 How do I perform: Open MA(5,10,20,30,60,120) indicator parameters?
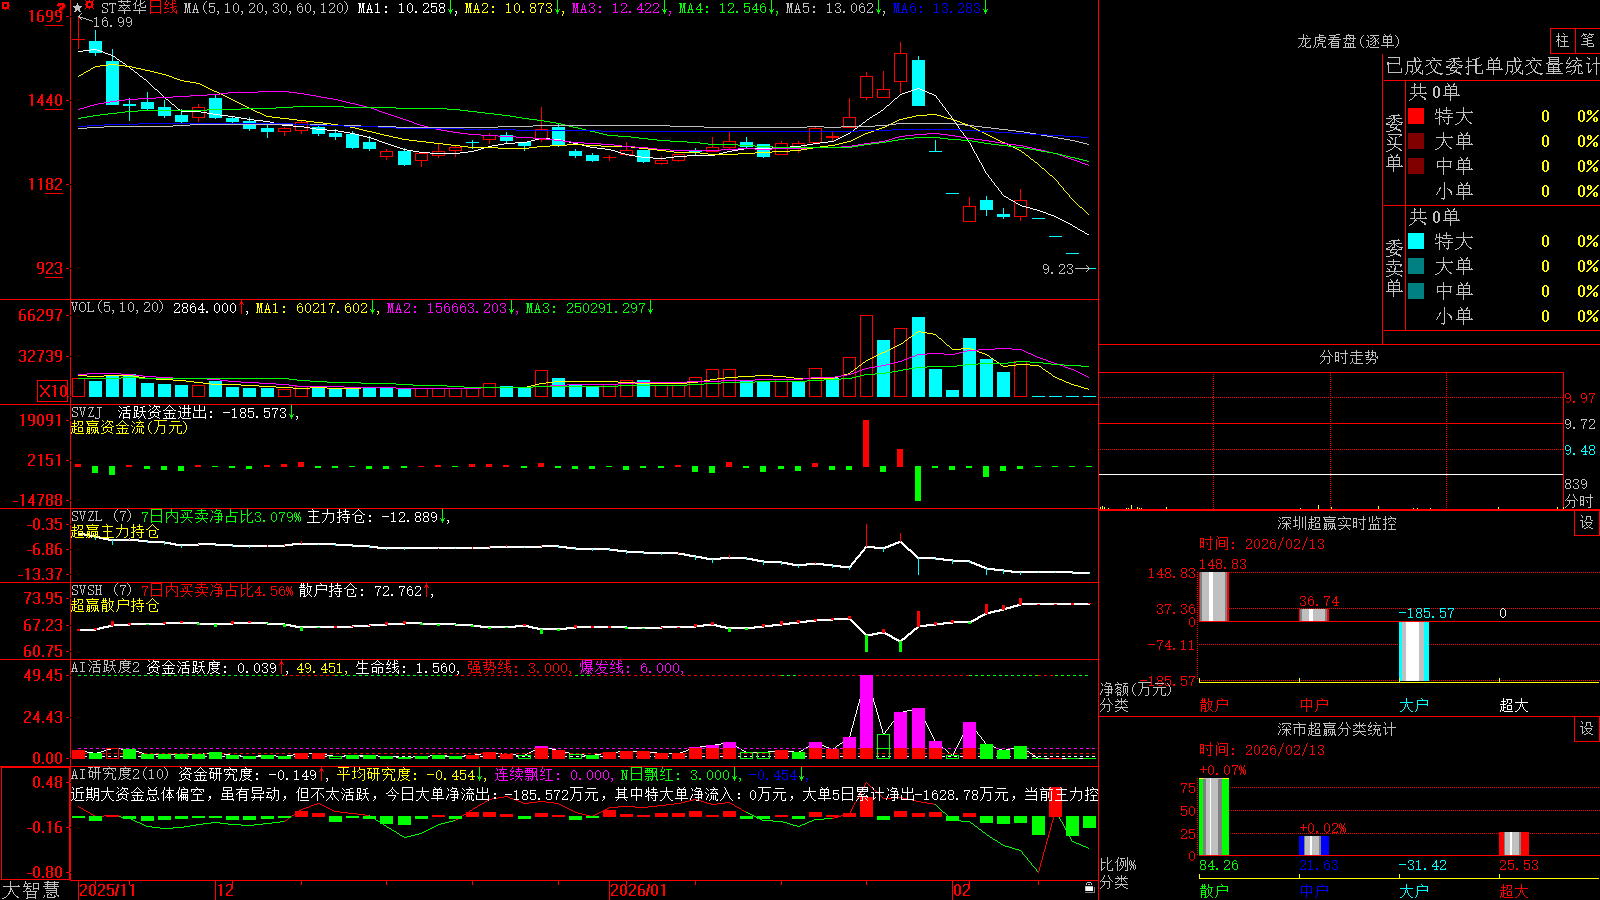(x=266, y=8)
